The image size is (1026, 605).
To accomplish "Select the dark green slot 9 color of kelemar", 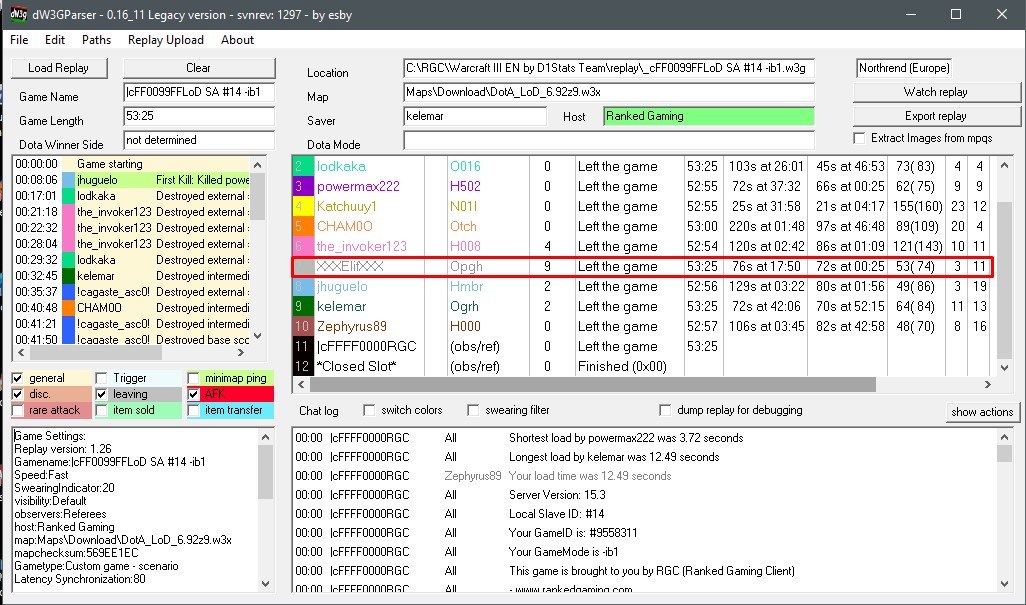I will tap(303, 307).
